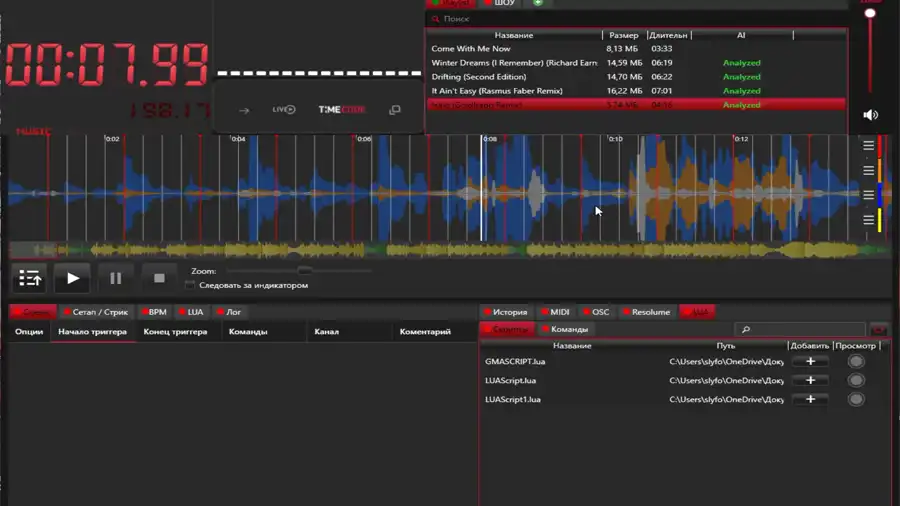Screen dimensions: 900x506
Task: Open the BPM tab
Action: coord(154,312)
